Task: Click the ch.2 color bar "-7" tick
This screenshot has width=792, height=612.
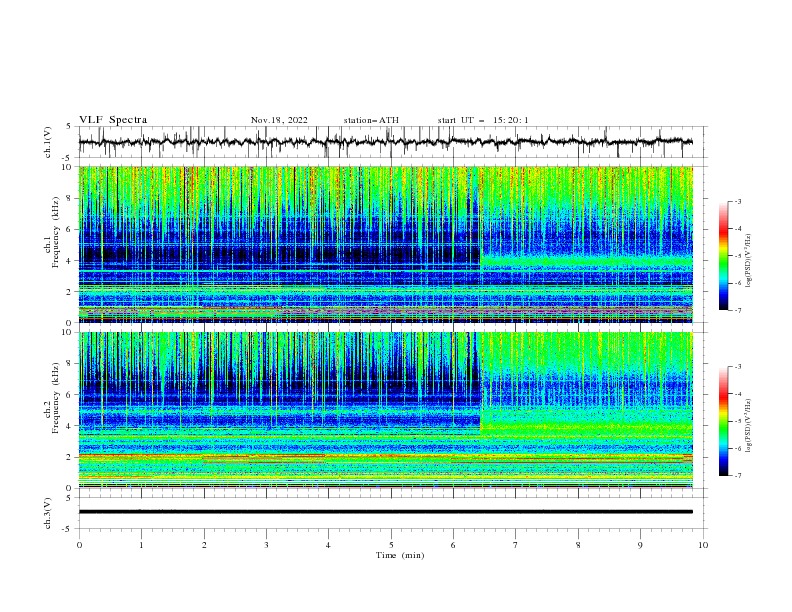Action: (738, 475)
